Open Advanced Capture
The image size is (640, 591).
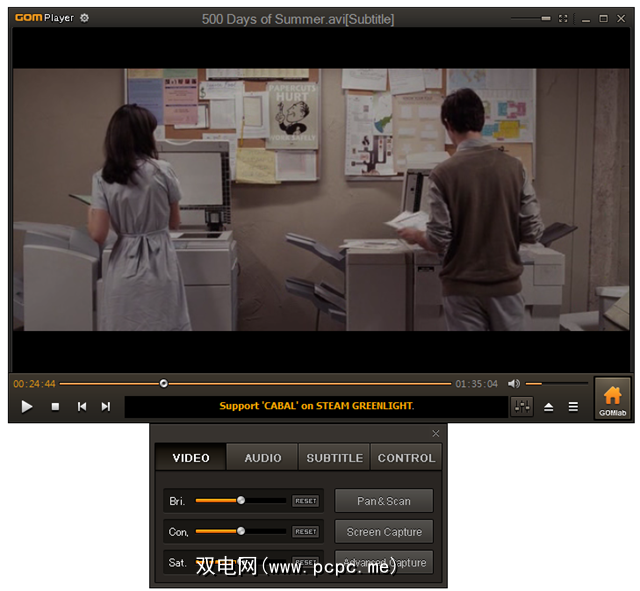[384, 562]
